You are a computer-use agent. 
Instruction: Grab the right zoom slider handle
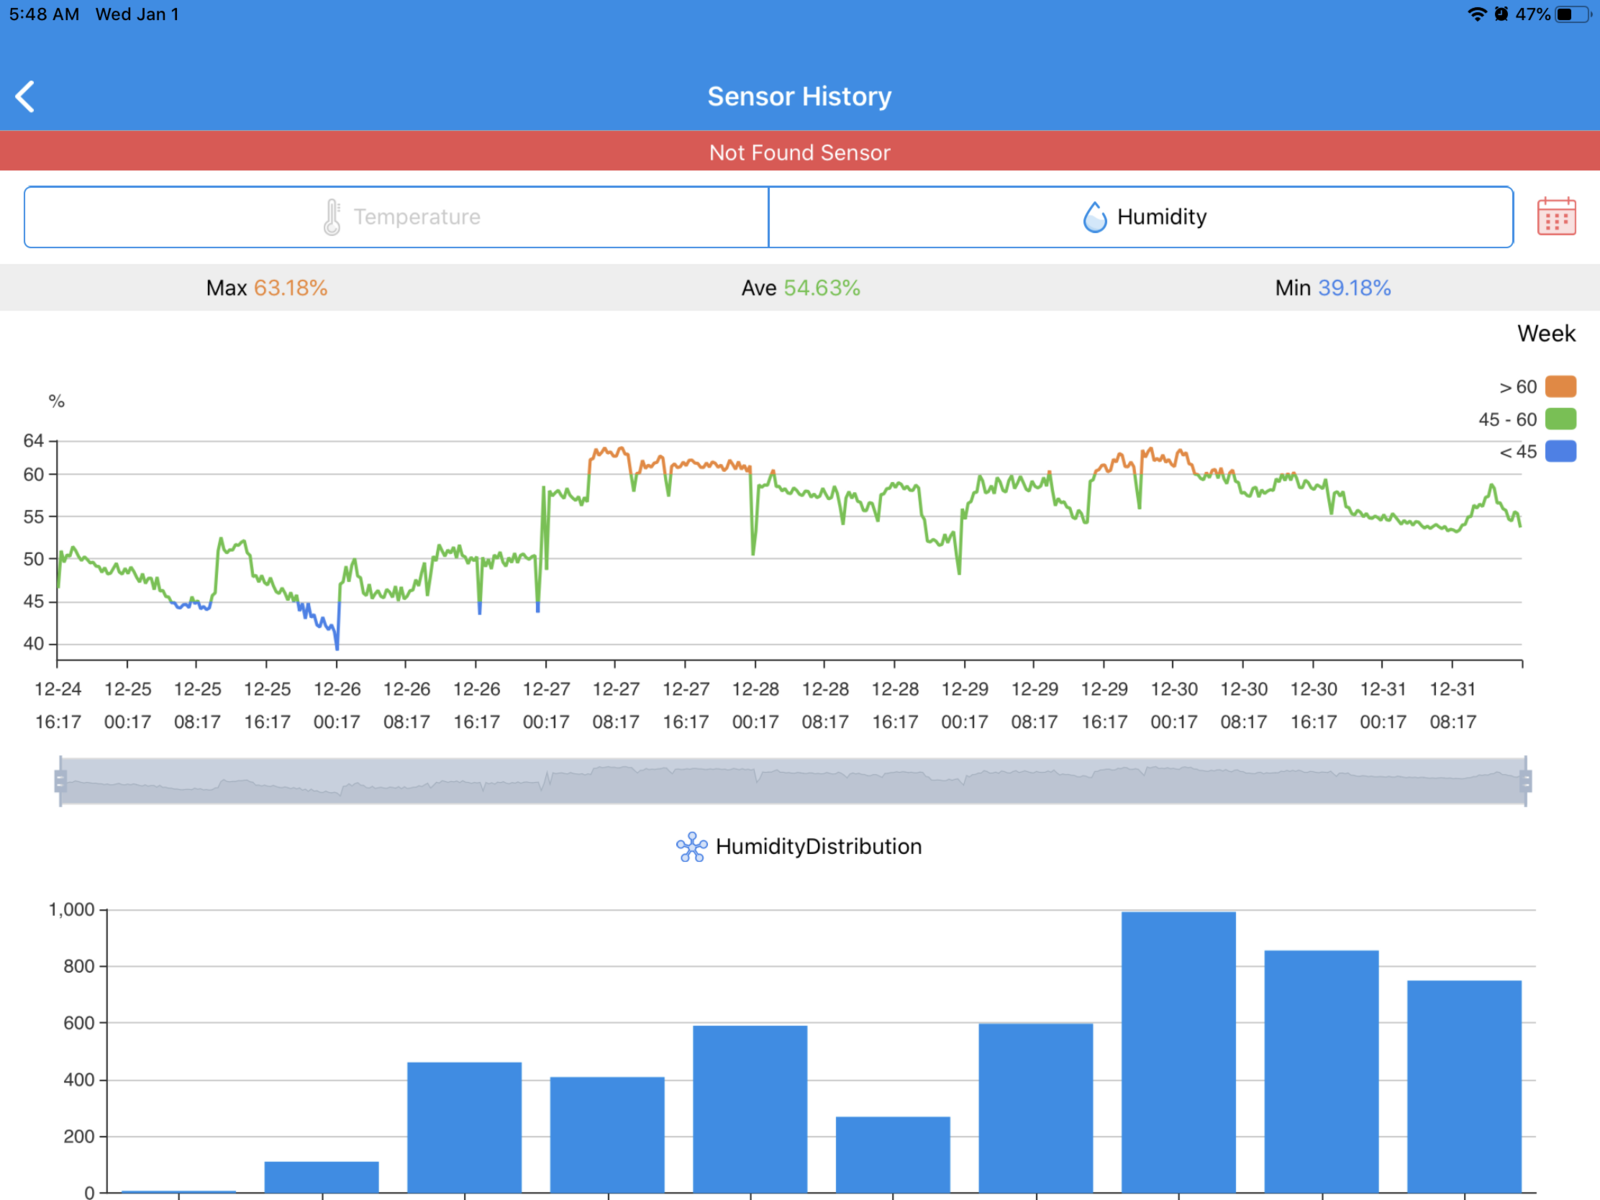click(1526, 781)
